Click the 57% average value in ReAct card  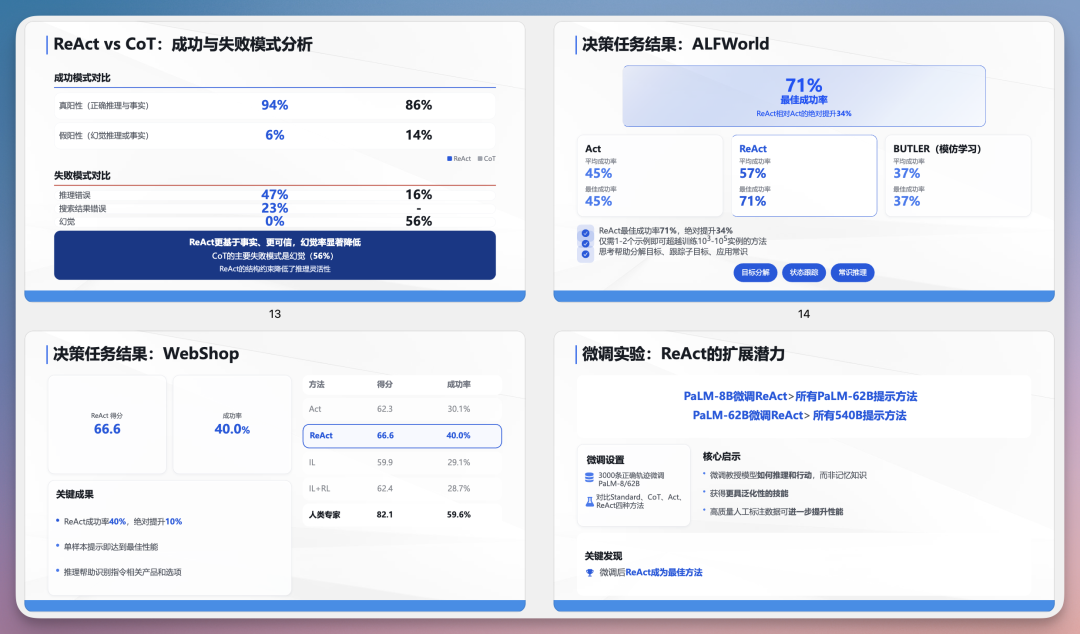(x=752, y=174)
